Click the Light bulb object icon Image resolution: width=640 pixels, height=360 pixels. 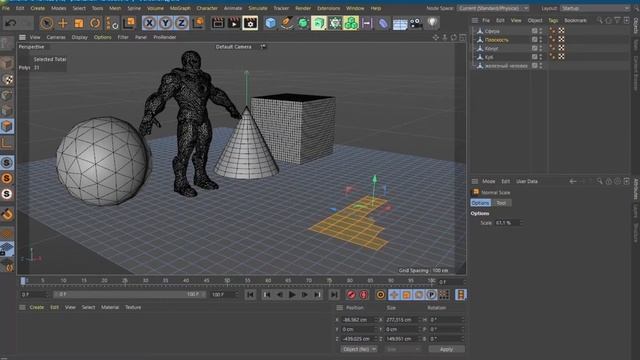pos(432,23)
